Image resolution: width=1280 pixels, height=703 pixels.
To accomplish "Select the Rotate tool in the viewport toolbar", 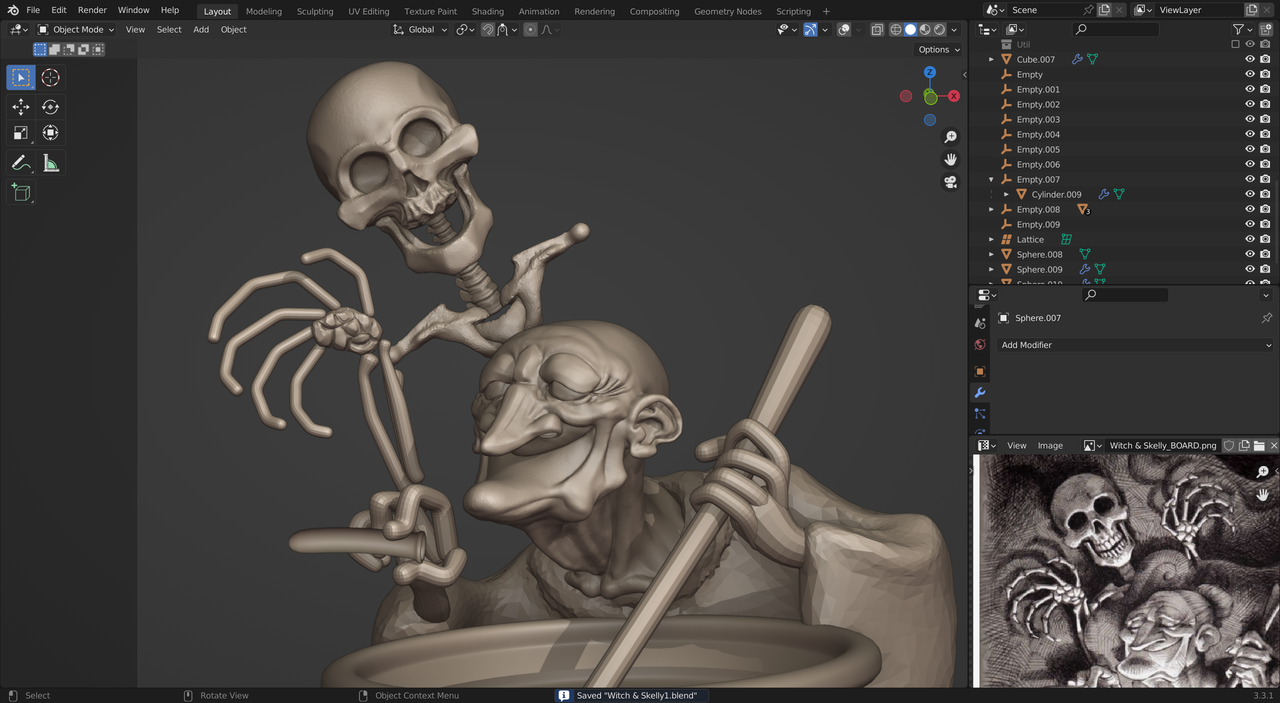I will (50, 106).
